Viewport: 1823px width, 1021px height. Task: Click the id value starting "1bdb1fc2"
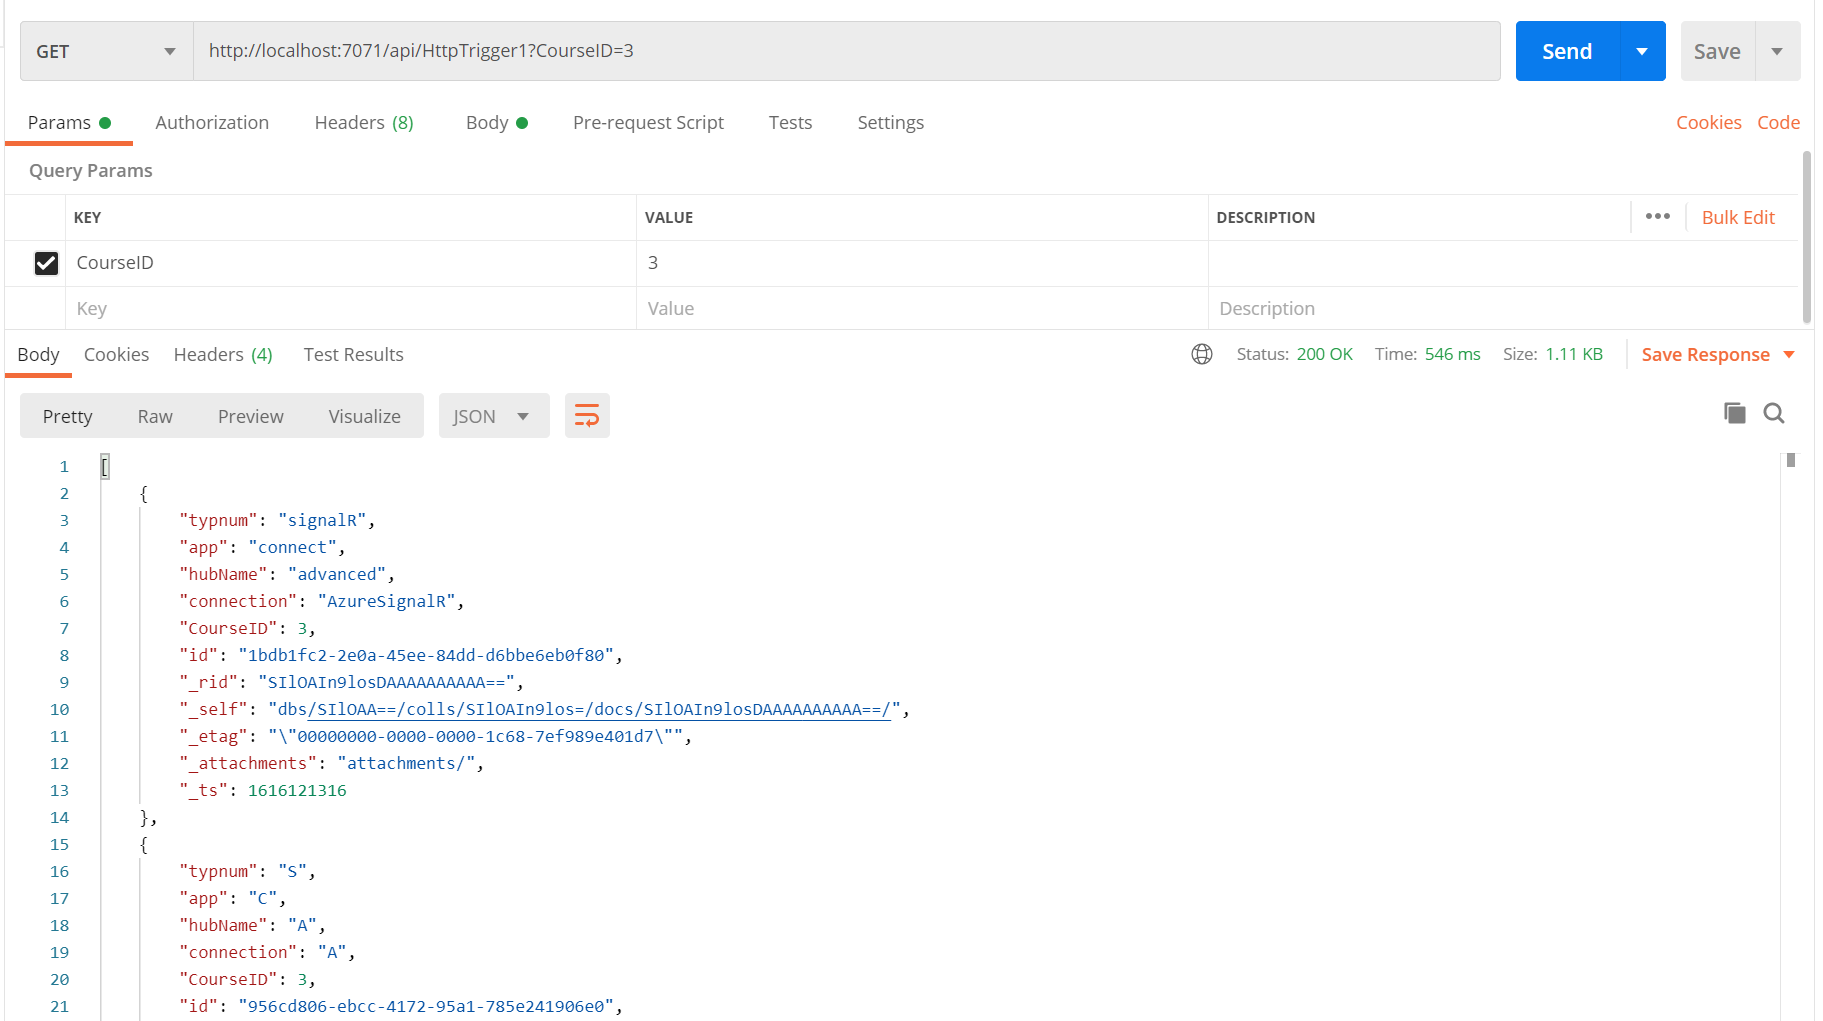[426, 655]
